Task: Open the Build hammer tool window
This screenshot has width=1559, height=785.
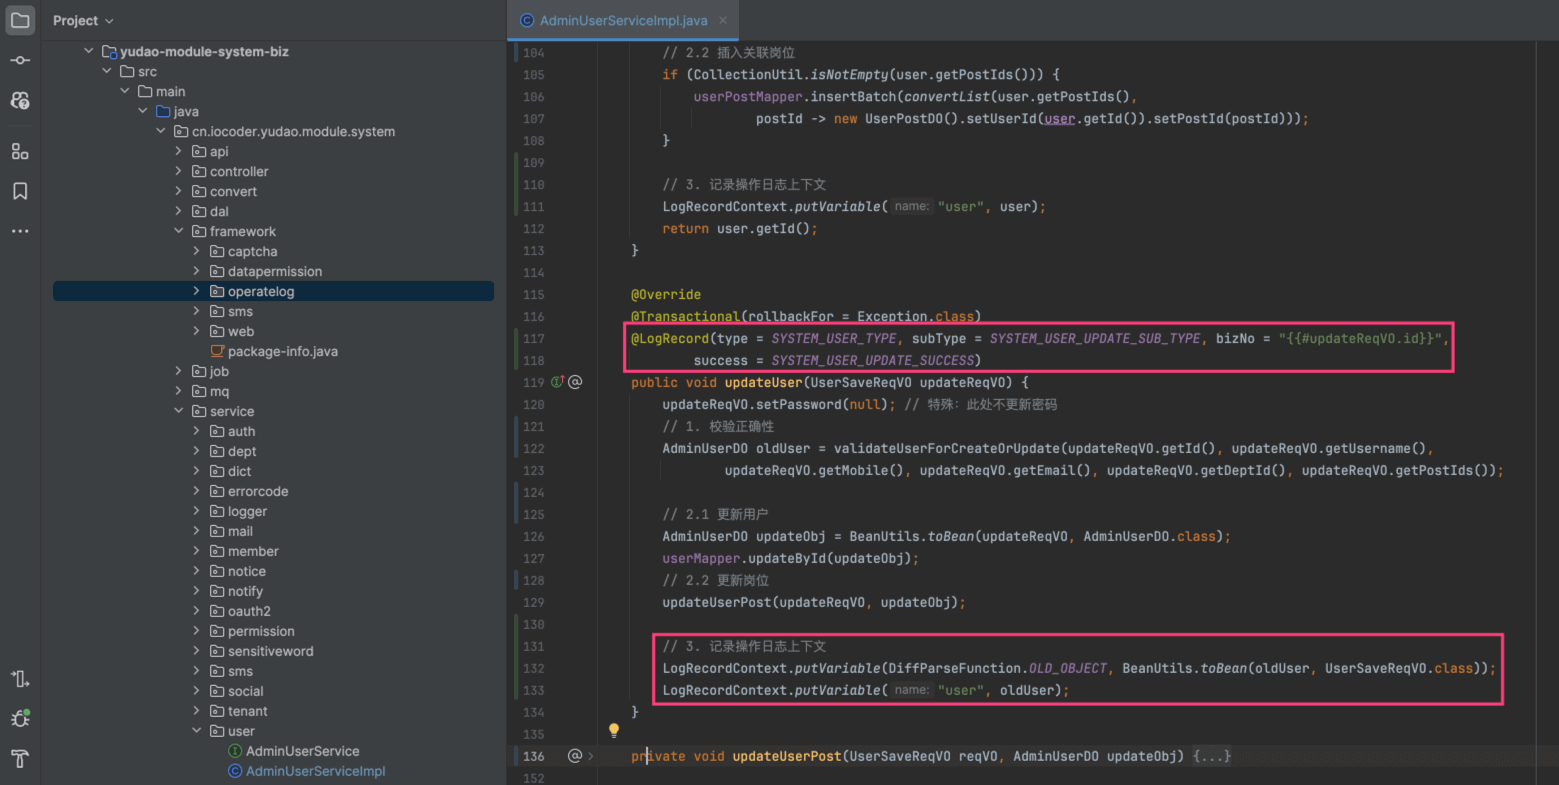Action: pos(20,758)
